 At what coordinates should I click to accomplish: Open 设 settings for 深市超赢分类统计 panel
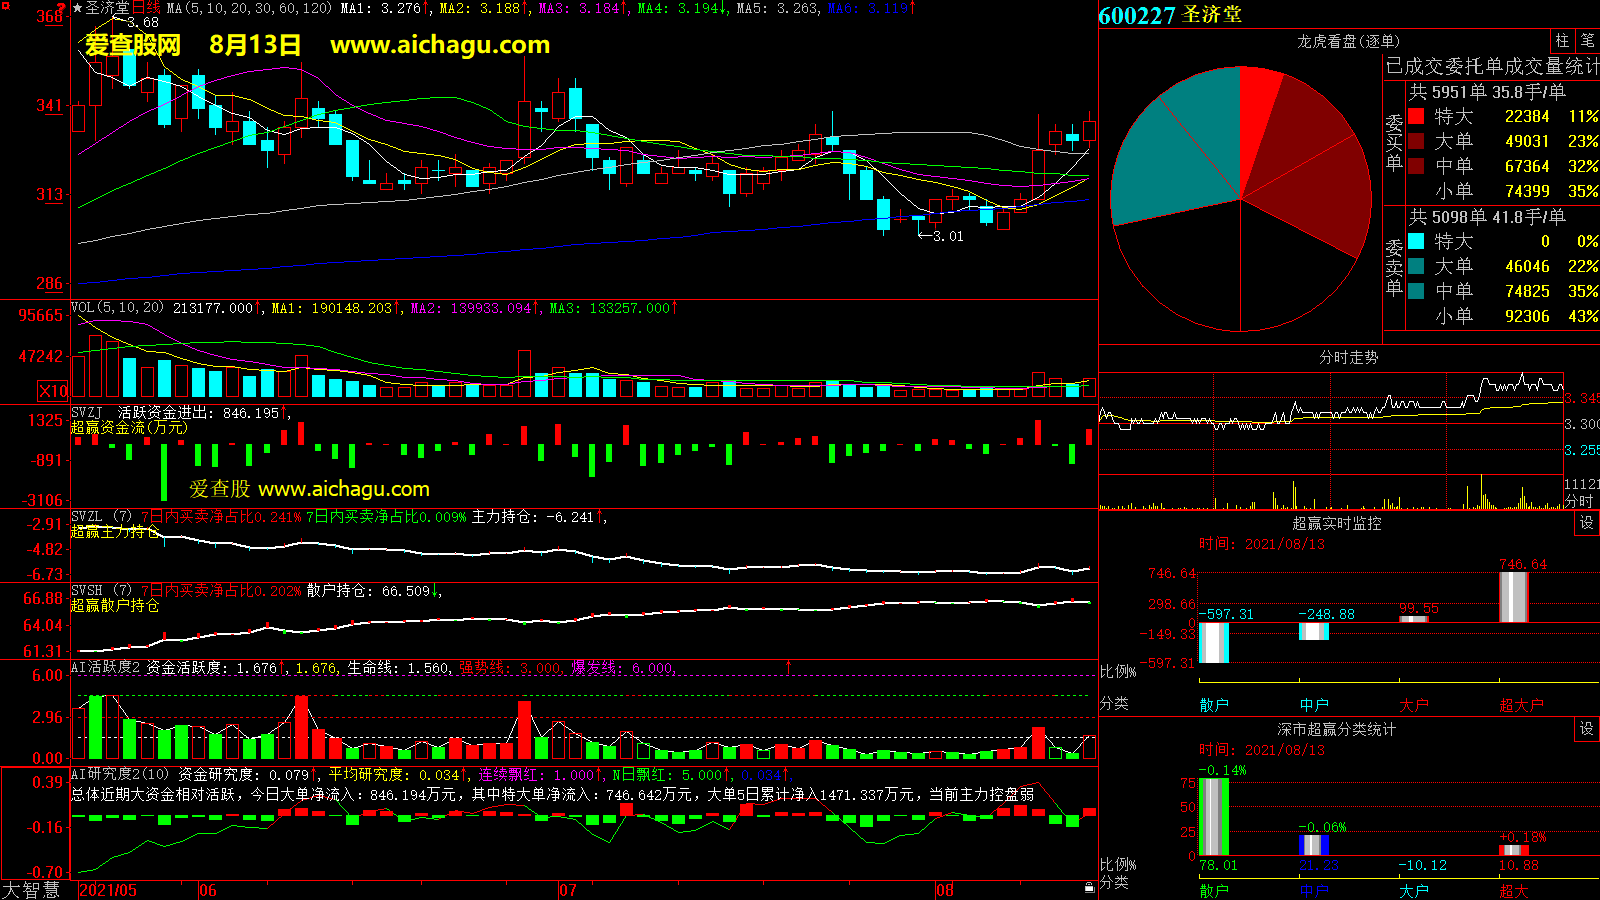1586,729
